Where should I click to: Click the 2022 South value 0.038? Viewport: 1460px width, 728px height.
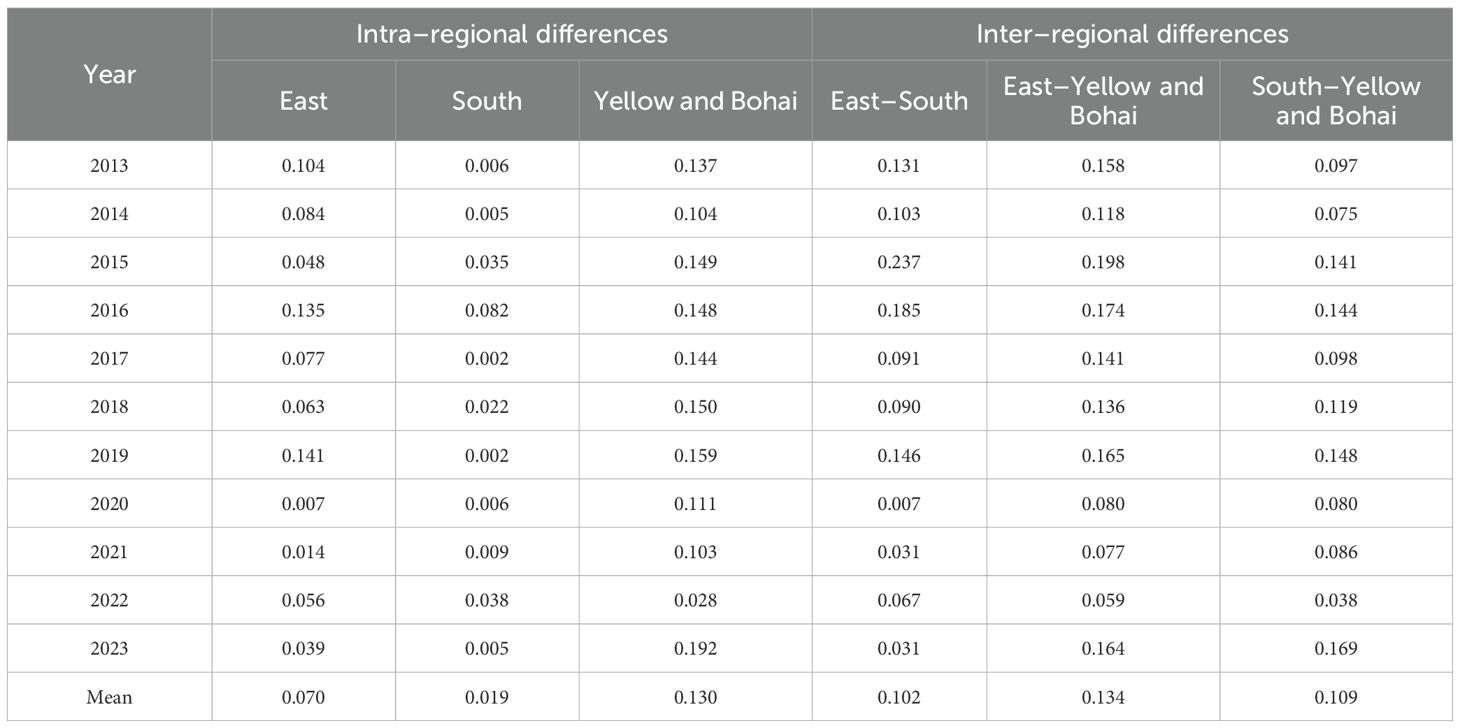(487, 601)
